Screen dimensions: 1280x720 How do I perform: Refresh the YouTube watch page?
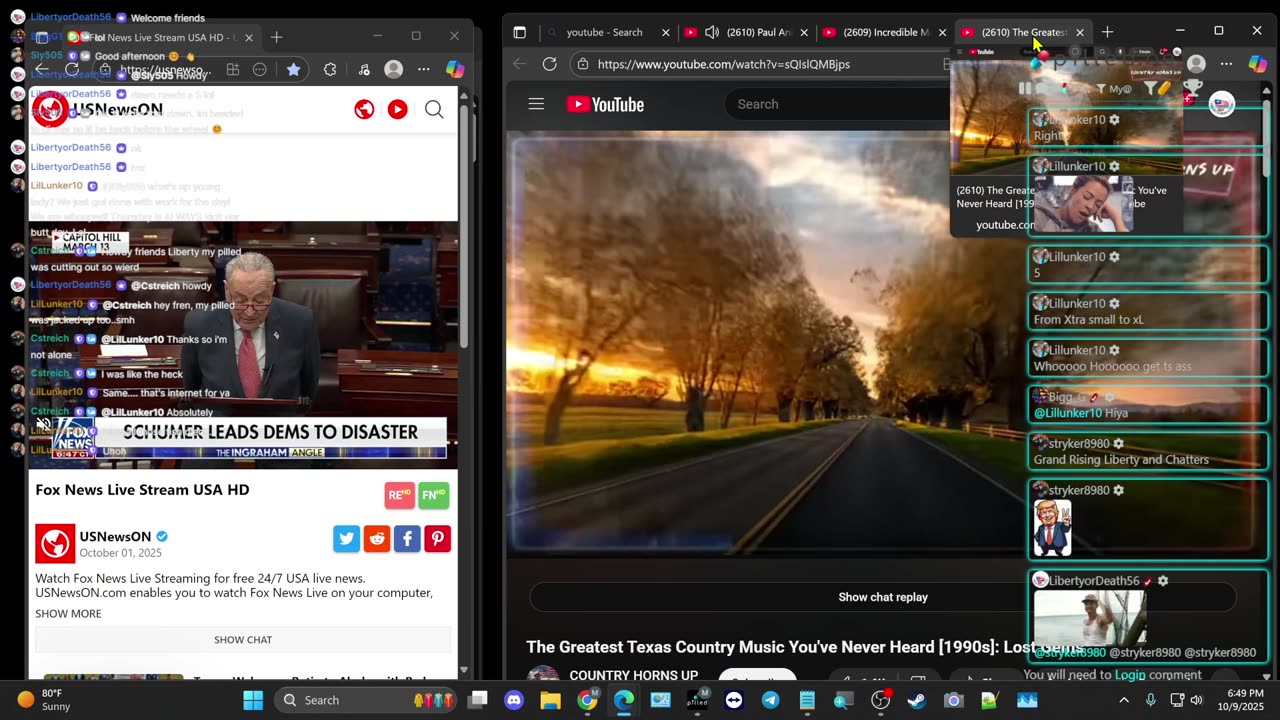pos(550,64)
